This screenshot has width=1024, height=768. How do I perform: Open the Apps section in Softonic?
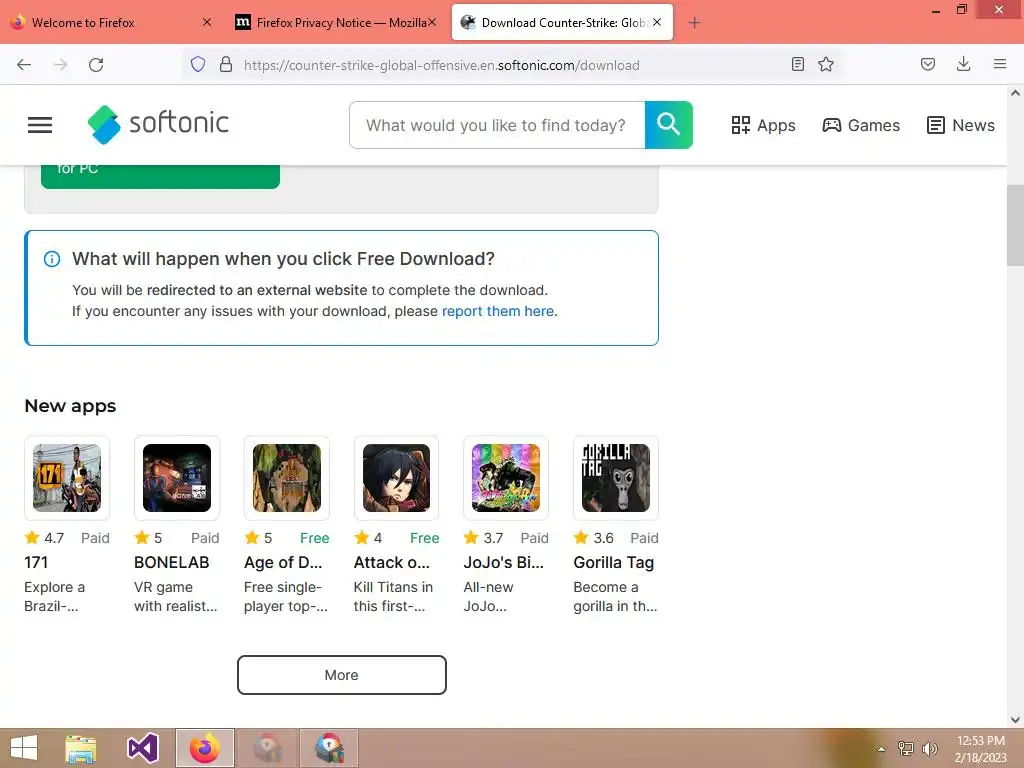(x=763, y=125)
